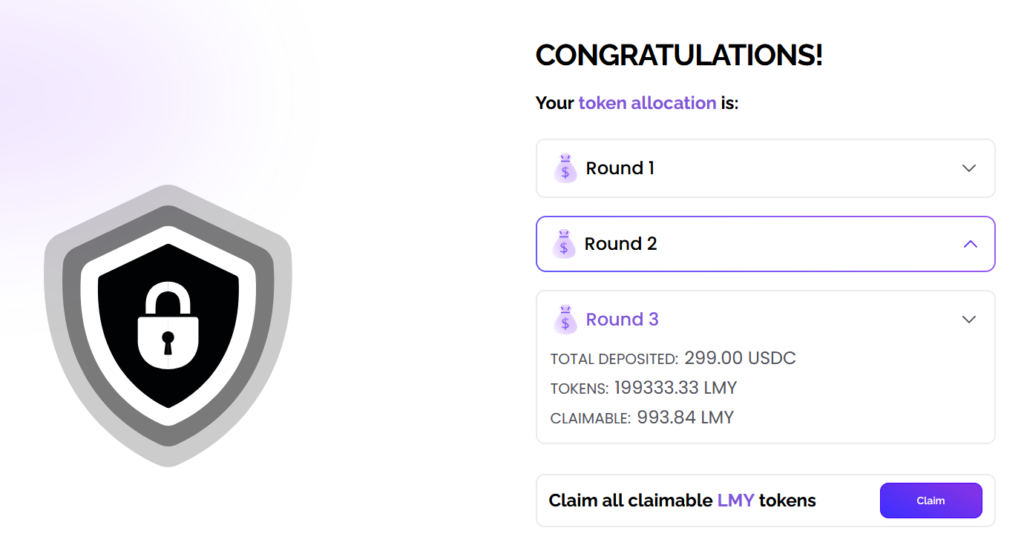Select the Round 1 label text
This screenshot has width=1024, height=545.
620,168
